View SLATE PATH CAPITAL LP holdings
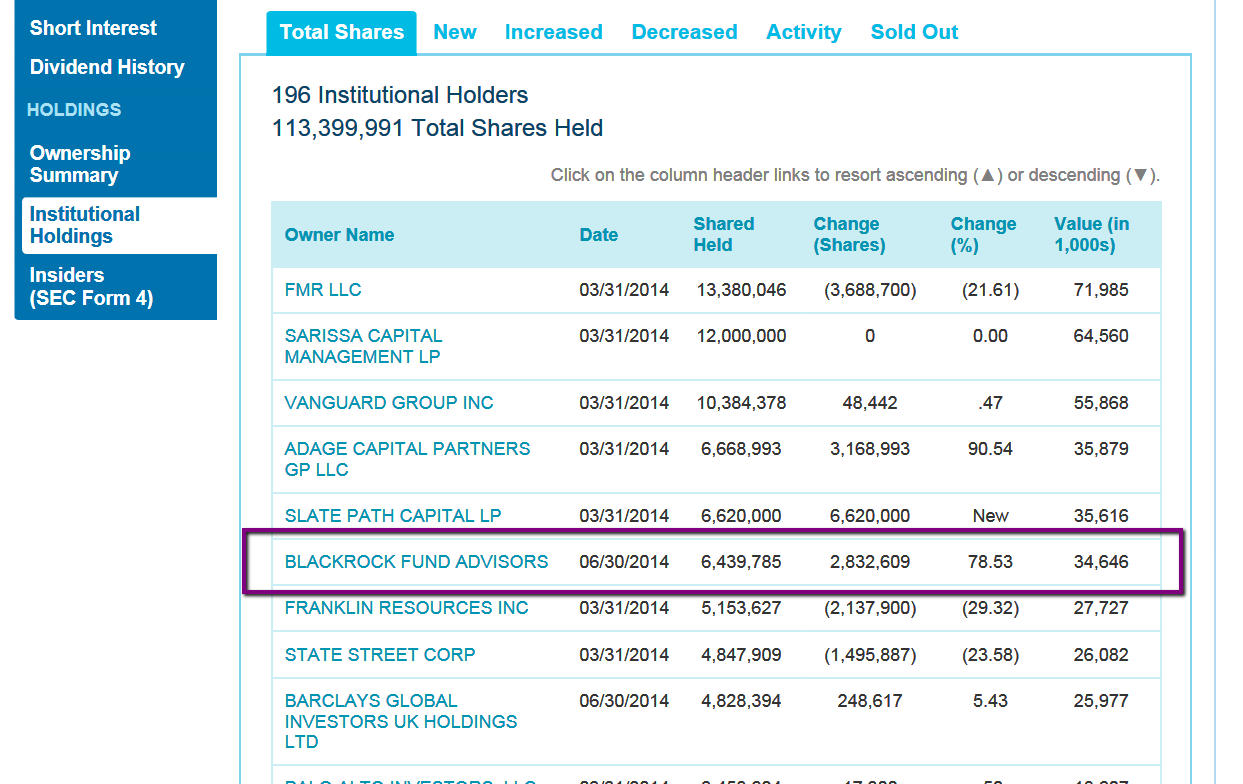 tap(393, 515)
